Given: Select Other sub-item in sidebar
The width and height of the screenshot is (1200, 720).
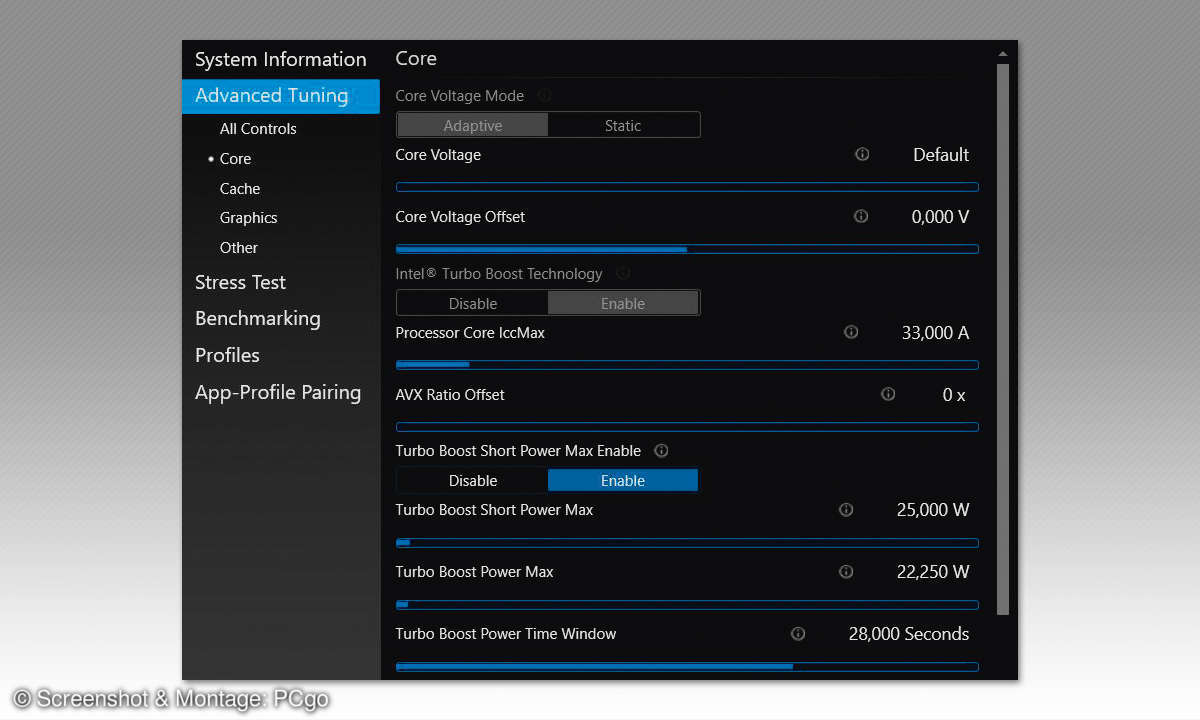Looking at the screenshot, I should point(239,247).
